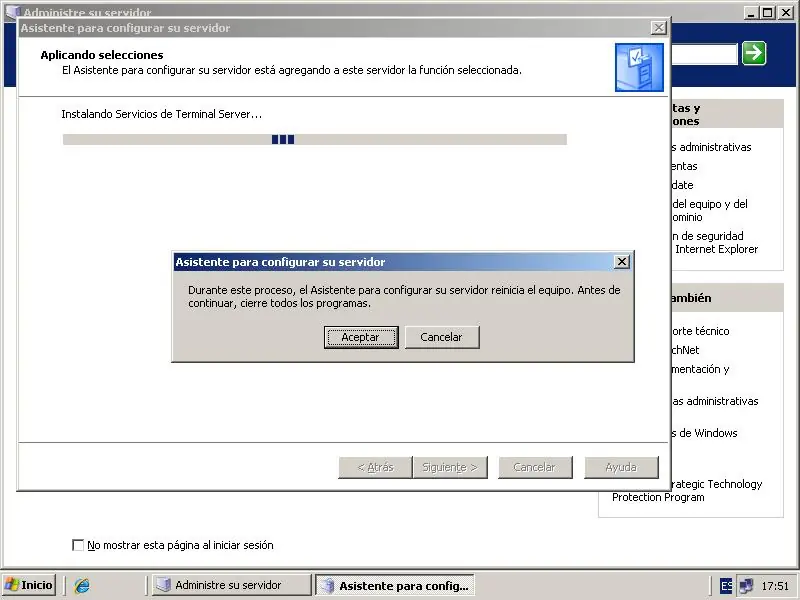Viewport: 800px width, 600px height.
Task: Click the 'Instalando Servicios de Terminal Server...' status text
Action: click(162, 114)
